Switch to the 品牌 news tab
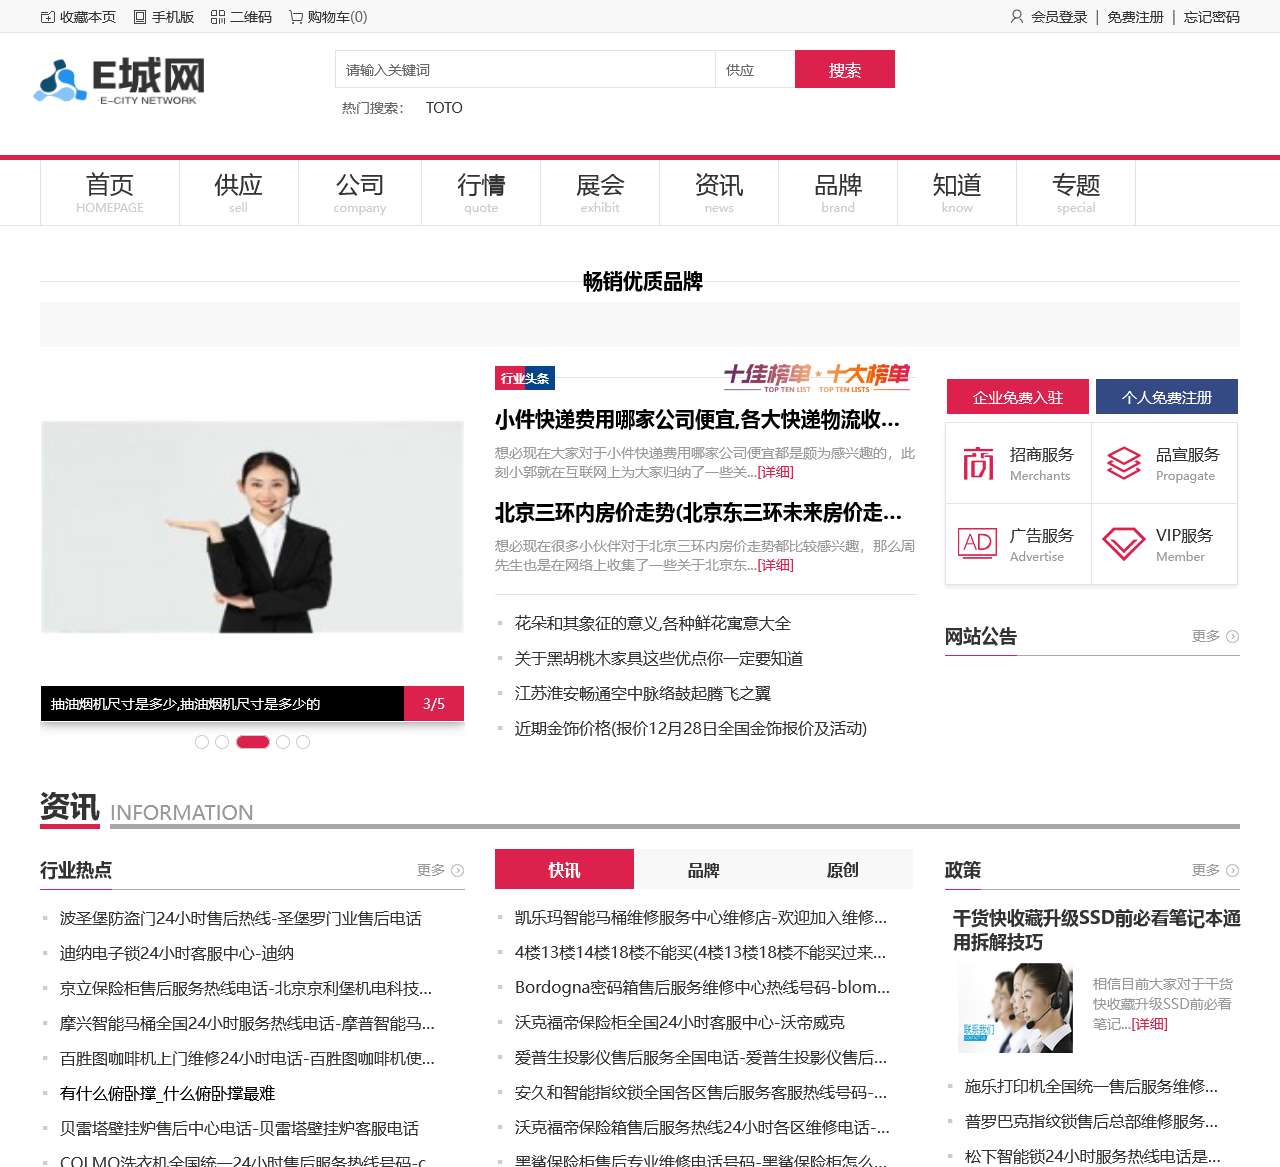Image resolution: width=1280 pixels, height=1167 pixels. (x=703, y=870)
